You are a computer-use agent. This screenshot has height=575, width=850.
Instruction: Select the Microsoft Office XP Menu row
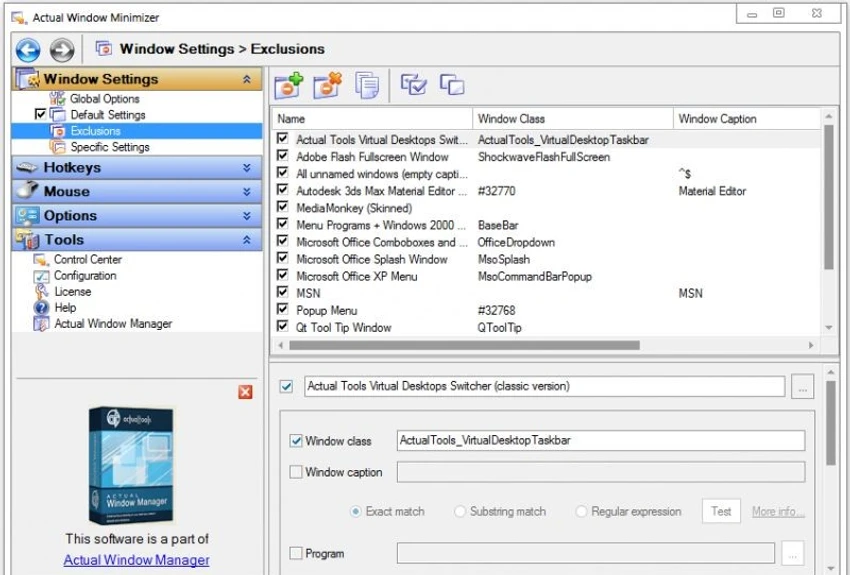[546, 276]
